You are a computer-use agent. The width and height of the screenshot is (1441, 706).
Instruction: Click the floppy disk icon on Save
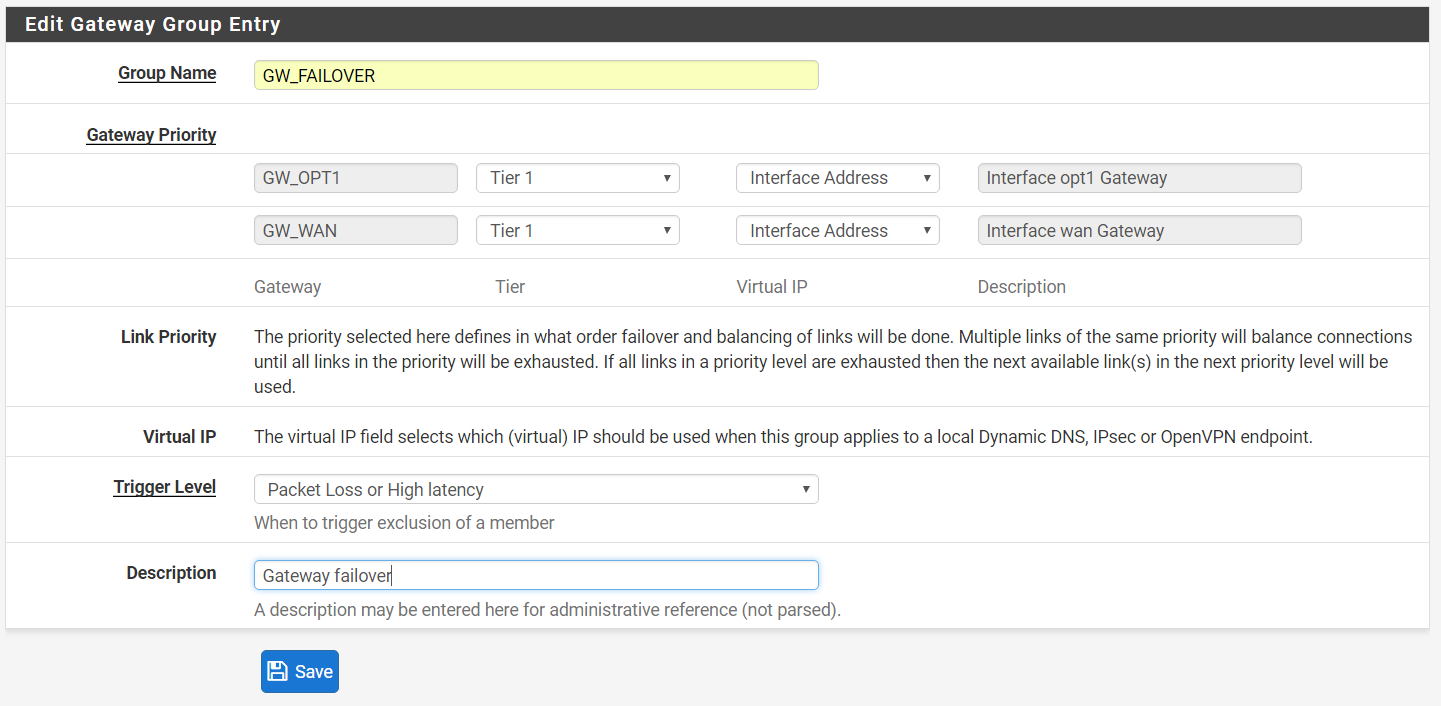[x=278, y=672]
